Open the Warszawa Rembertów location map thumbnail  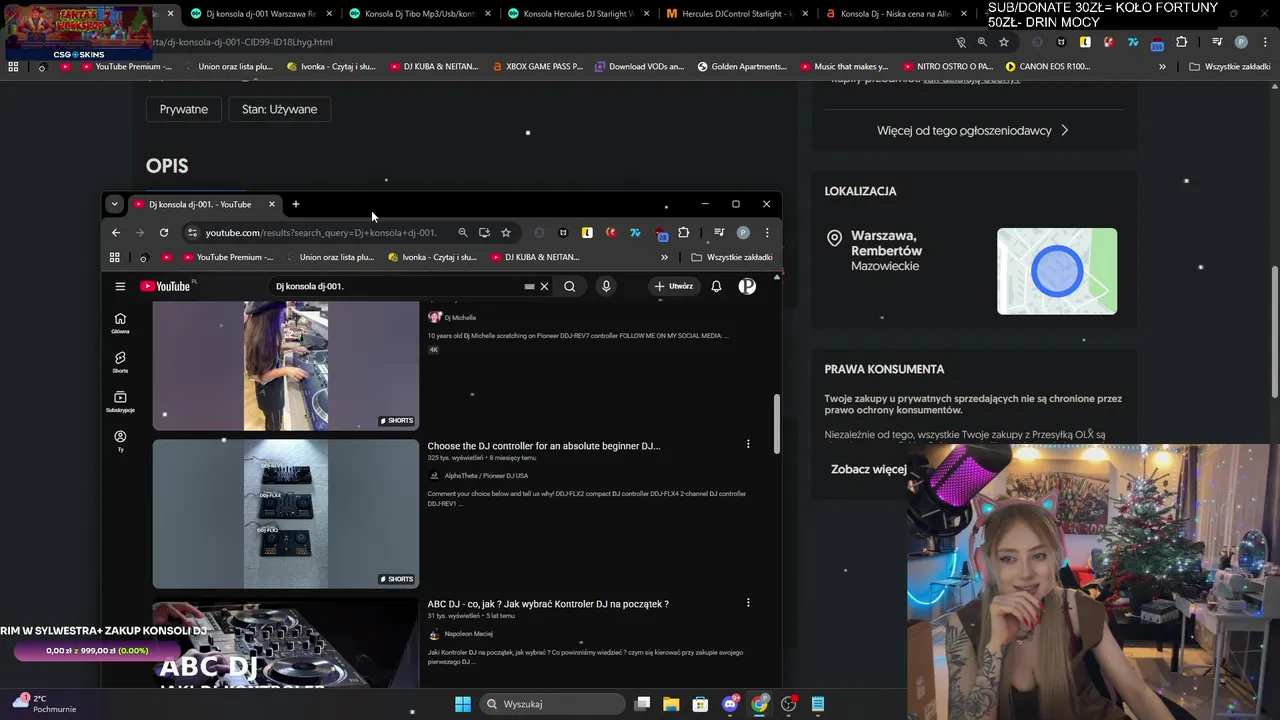pos(1057,271)
